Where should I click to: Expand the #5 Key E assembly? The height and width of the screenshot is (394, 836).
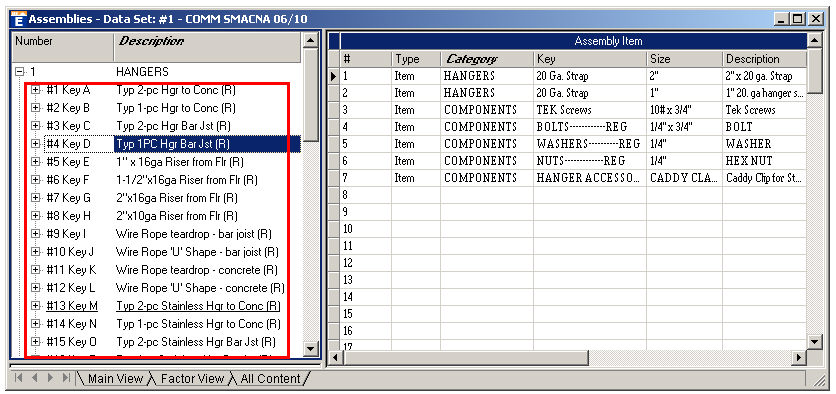tap(36, 162)
